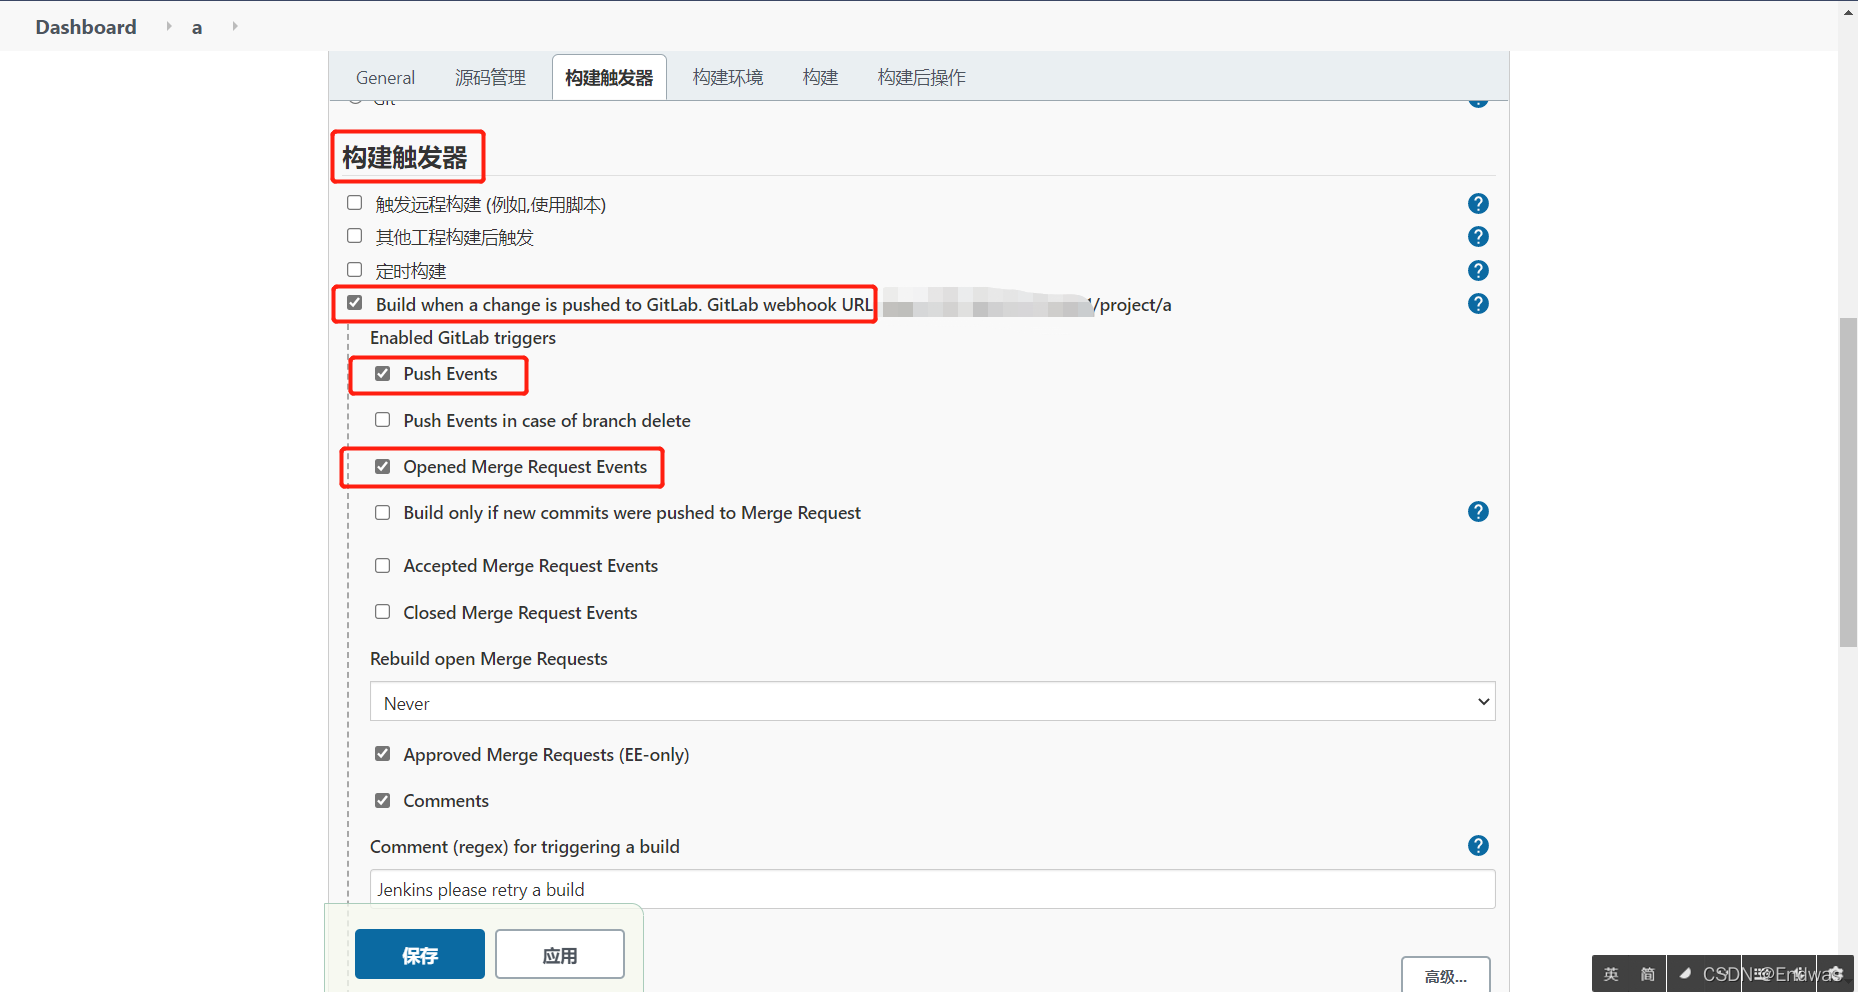
Task: Open help for Build only if new commits
Action: 1478,512
